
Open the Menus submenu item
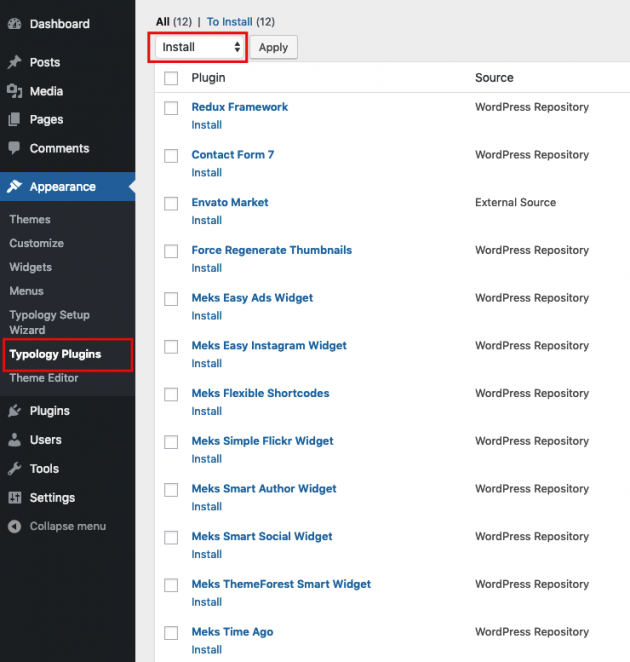pyautogui.click(x=26, y=291)
